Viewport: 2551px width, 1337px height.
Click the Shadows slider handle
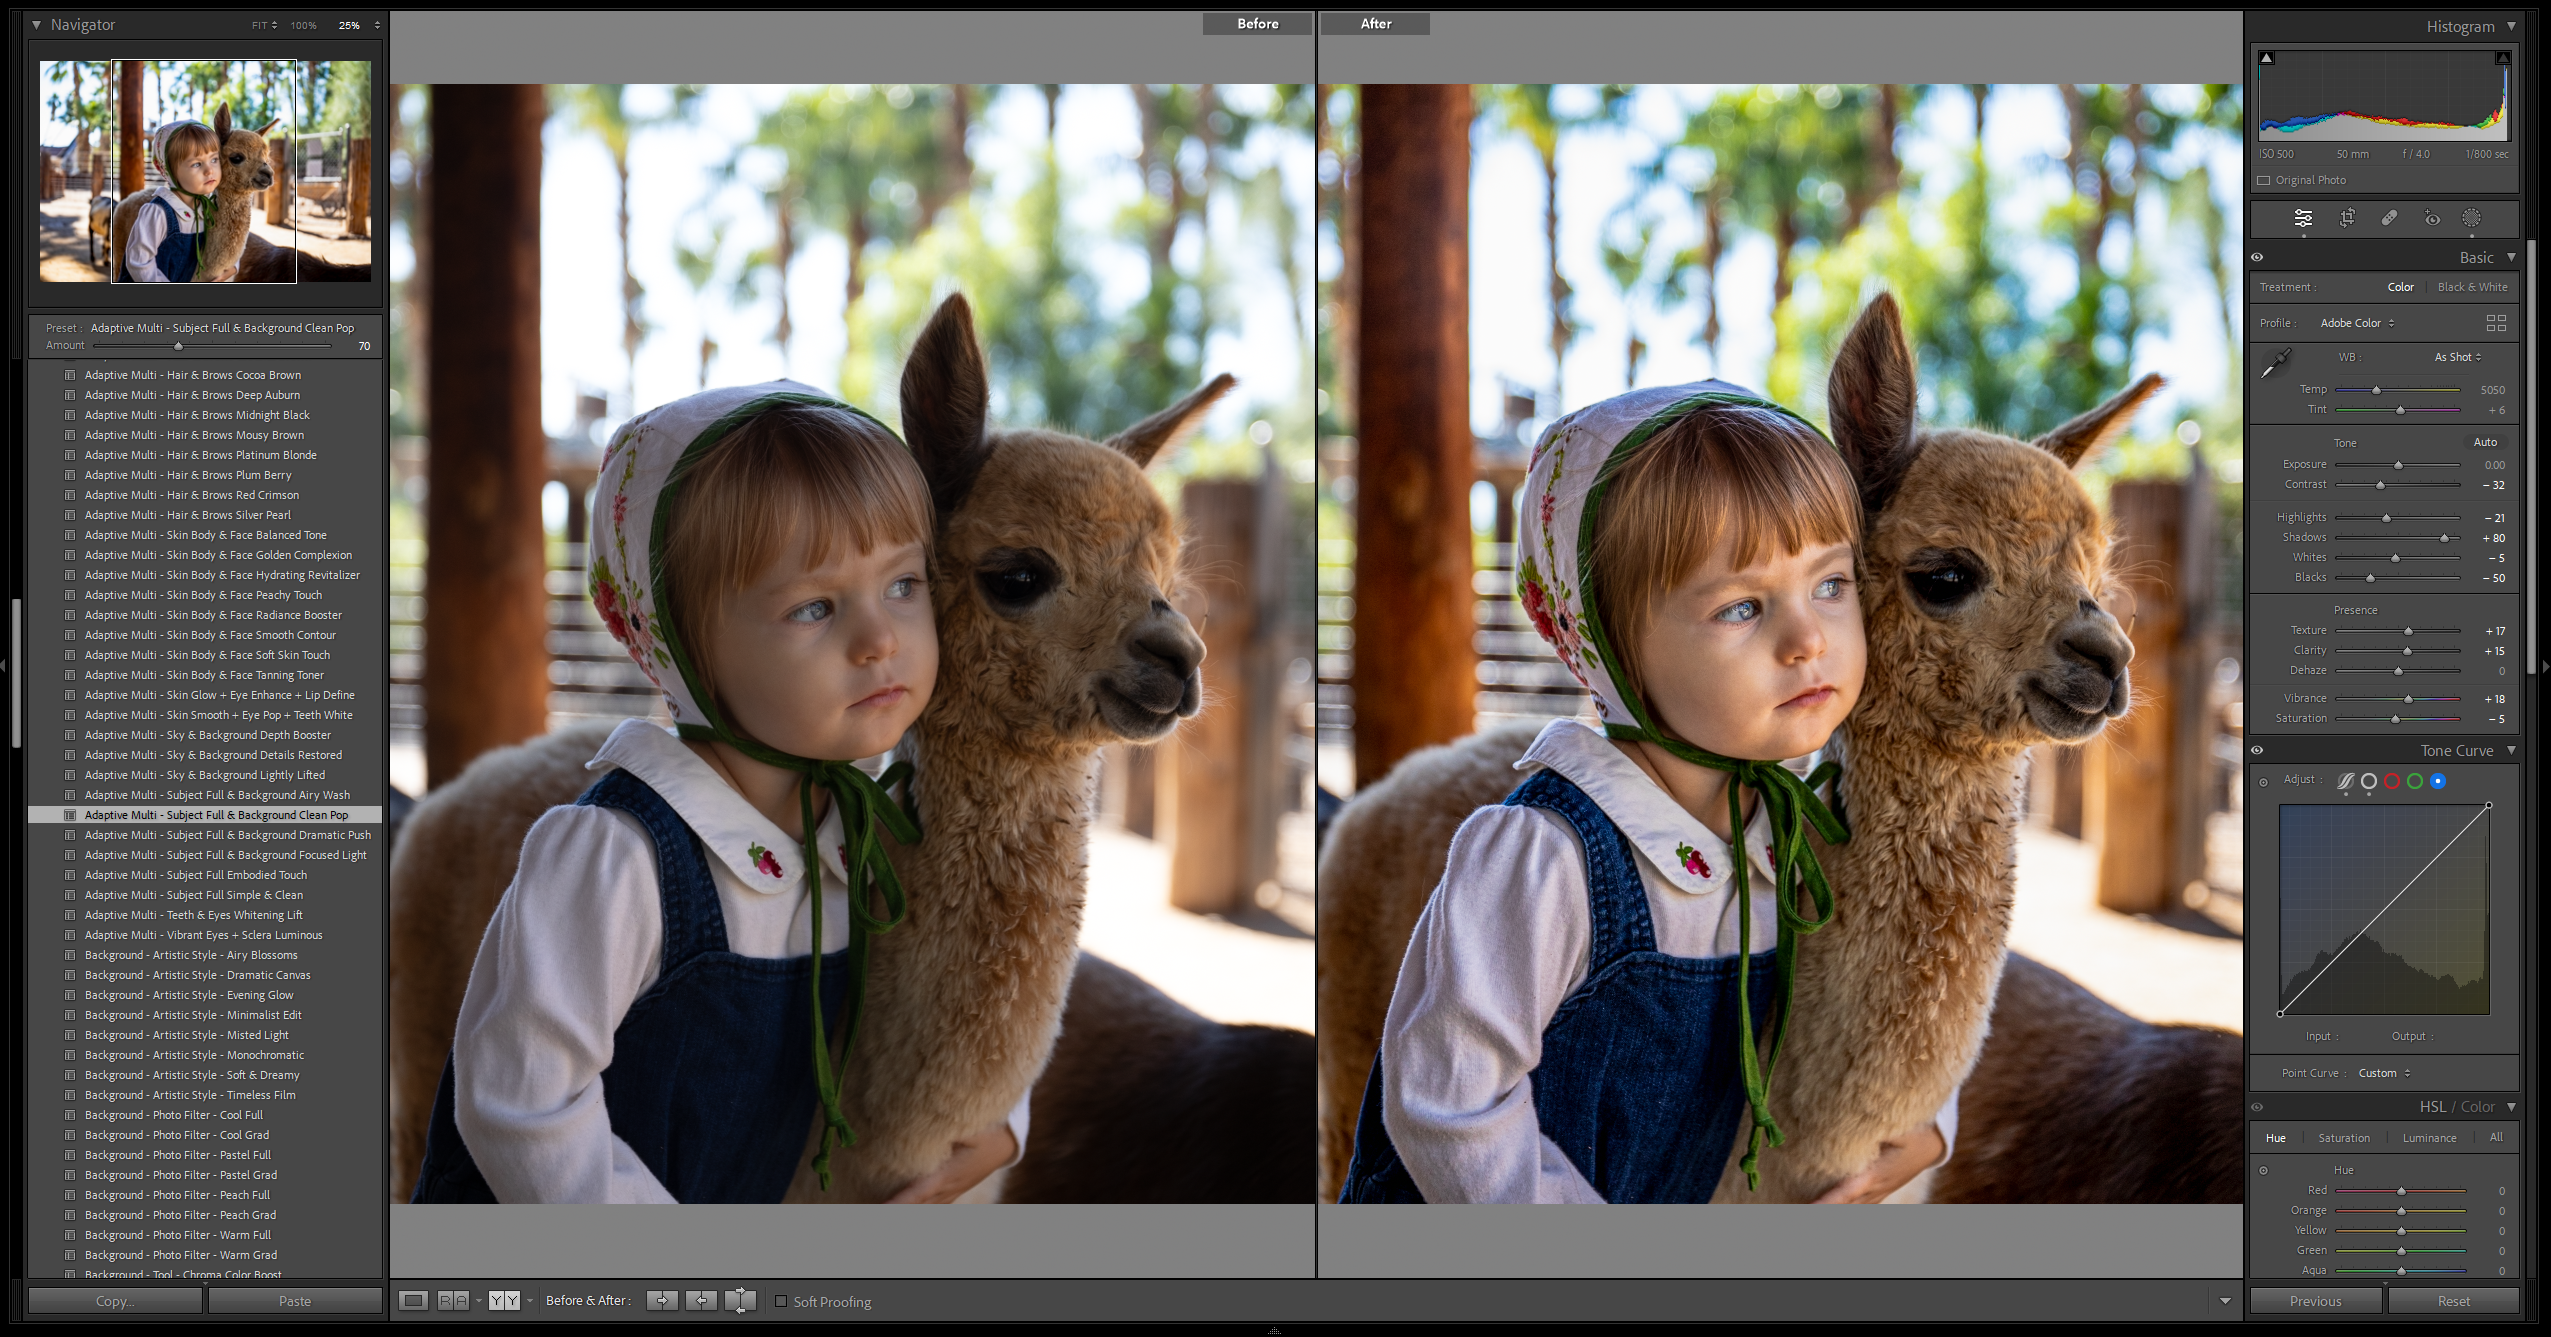pyautogui.click(x=2444, y=538)
